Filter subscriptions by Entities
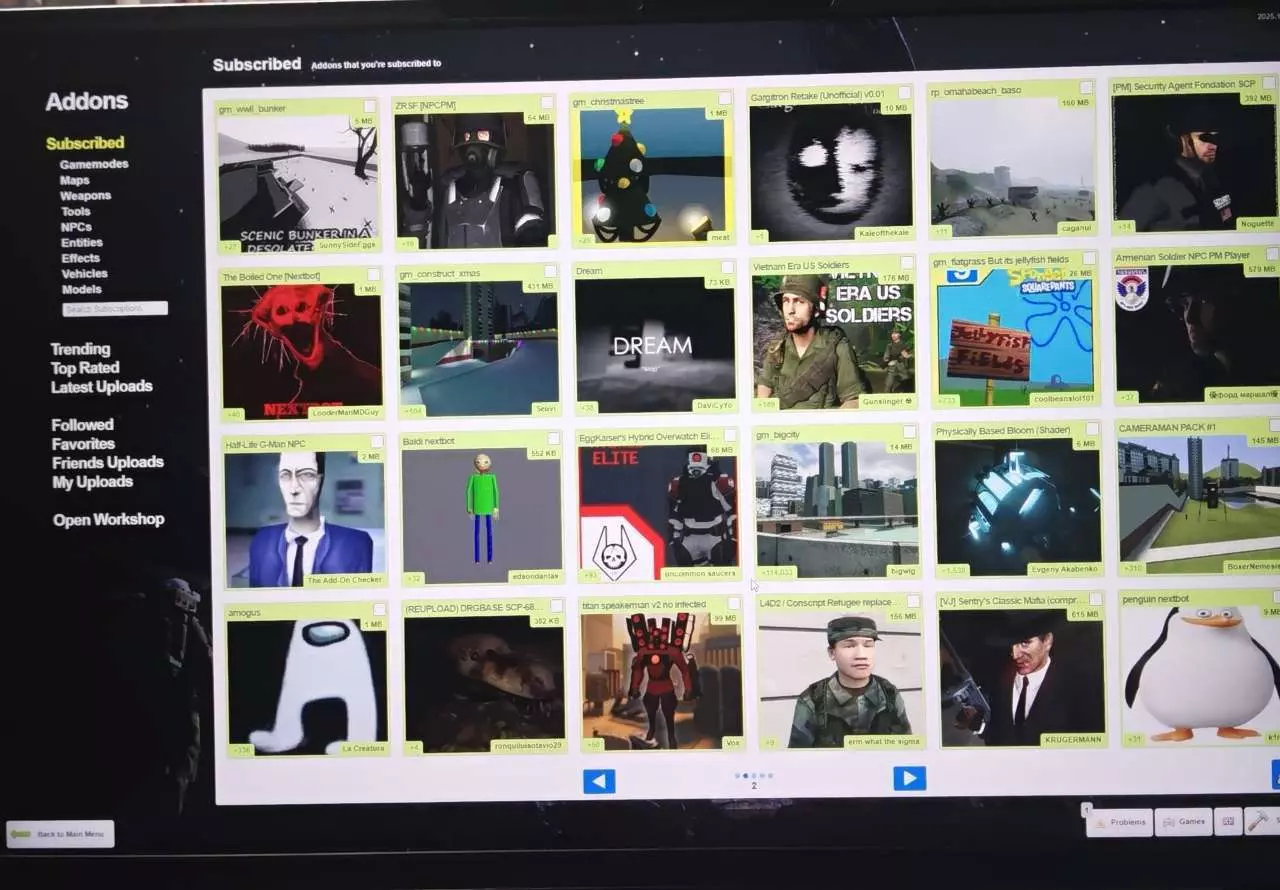 [x=82, y=242]
